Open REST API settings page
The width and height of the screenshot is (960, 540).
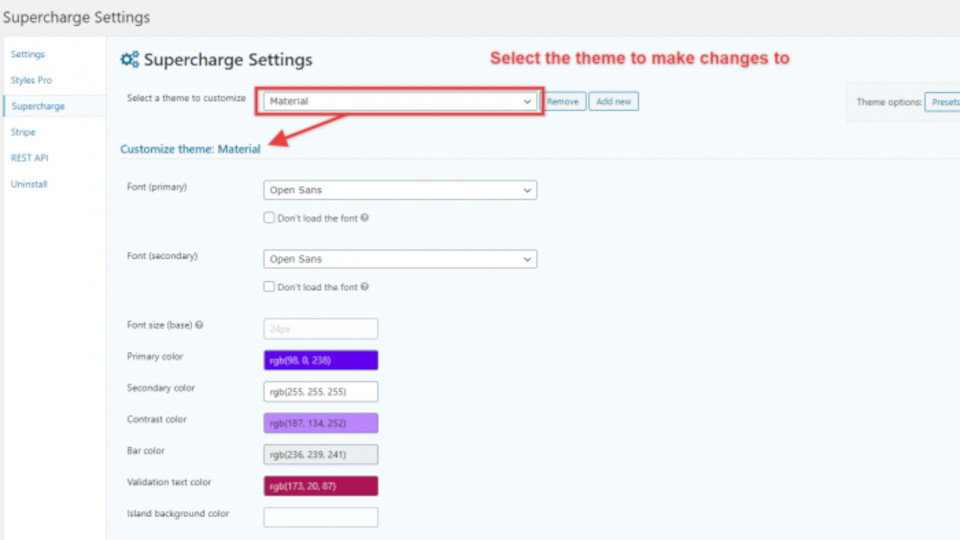tap(29, 158)
